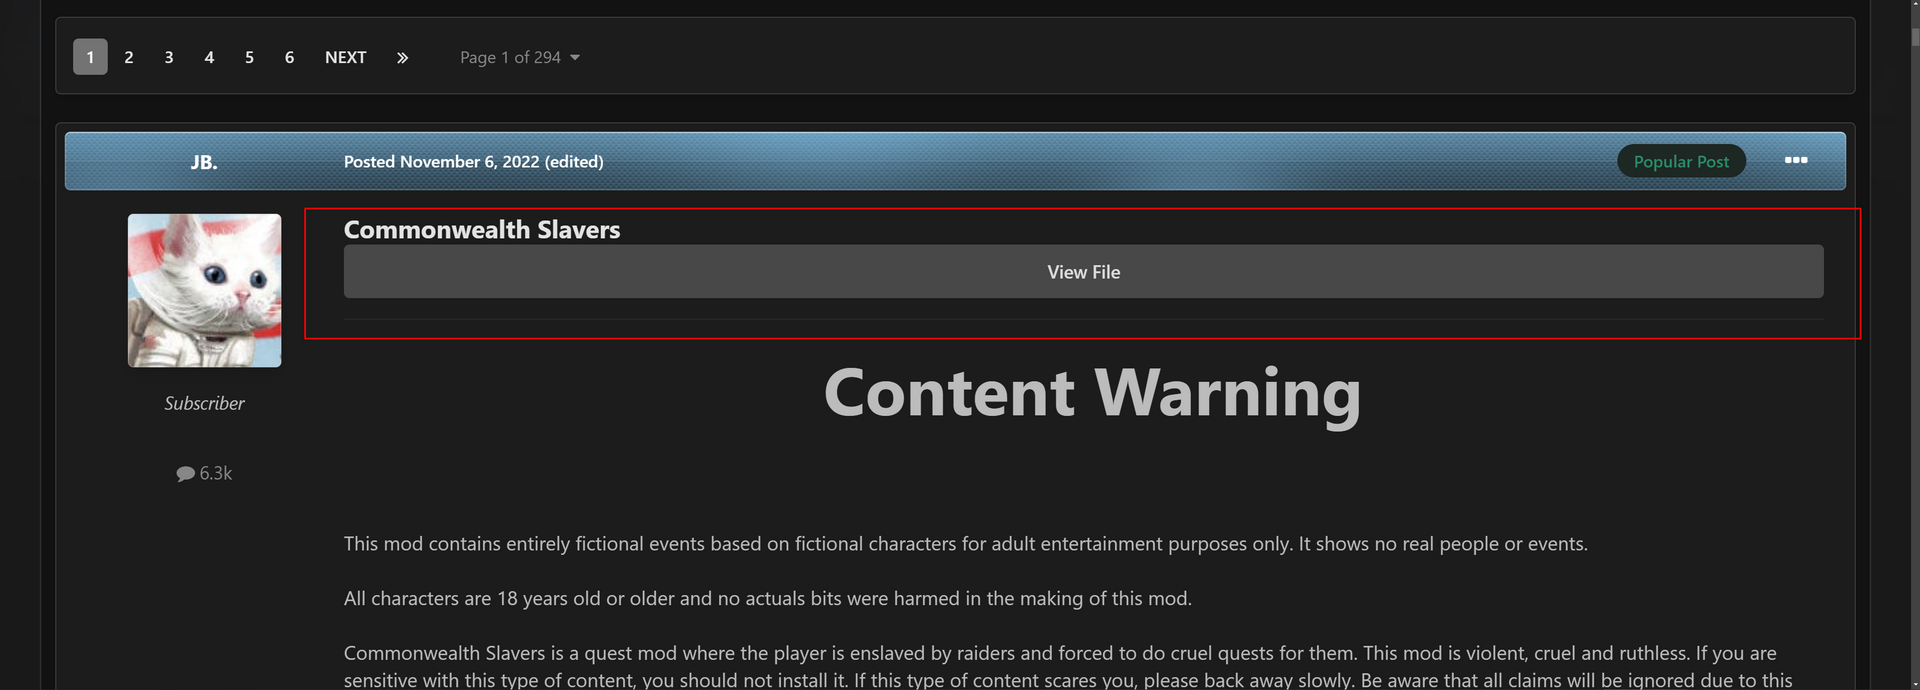Jump to last page double-chevron icon
1920x690 pixels.
[x=402, y=57]
